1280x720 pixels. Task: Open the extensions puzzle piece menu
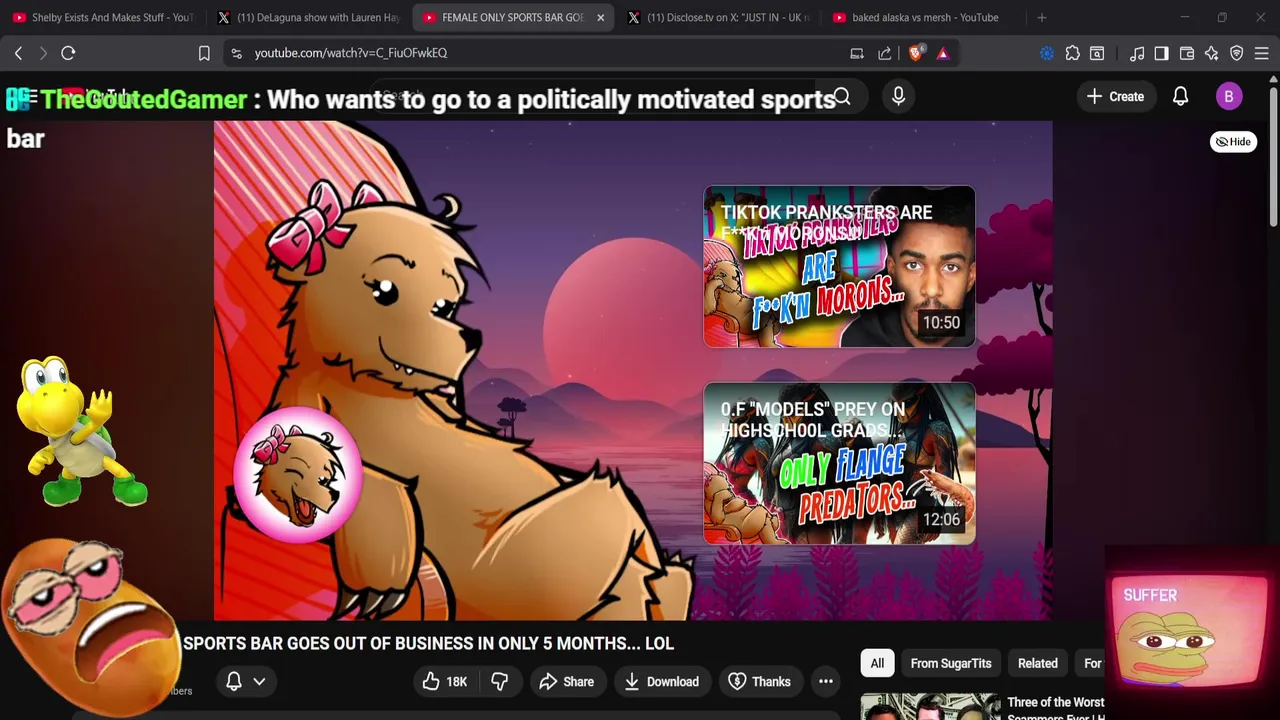(x=1072, y=53)
